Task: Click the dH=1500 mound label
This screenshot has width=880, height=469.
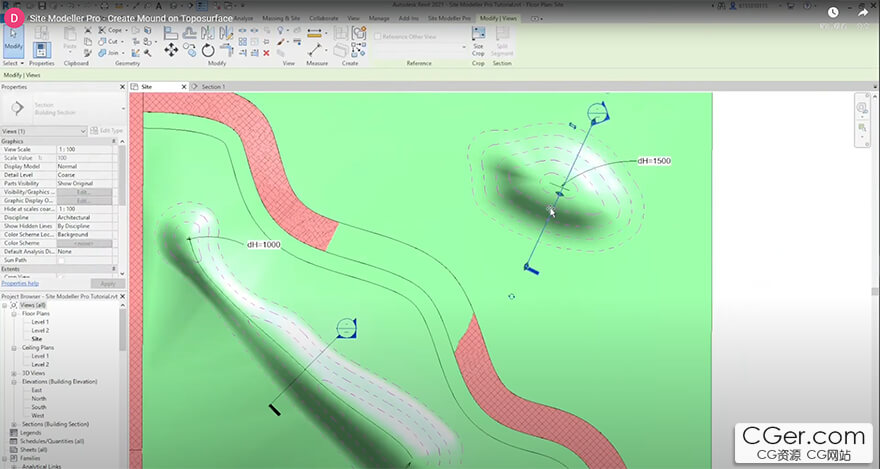Action: pyautogui.click(x=654, y=161)
